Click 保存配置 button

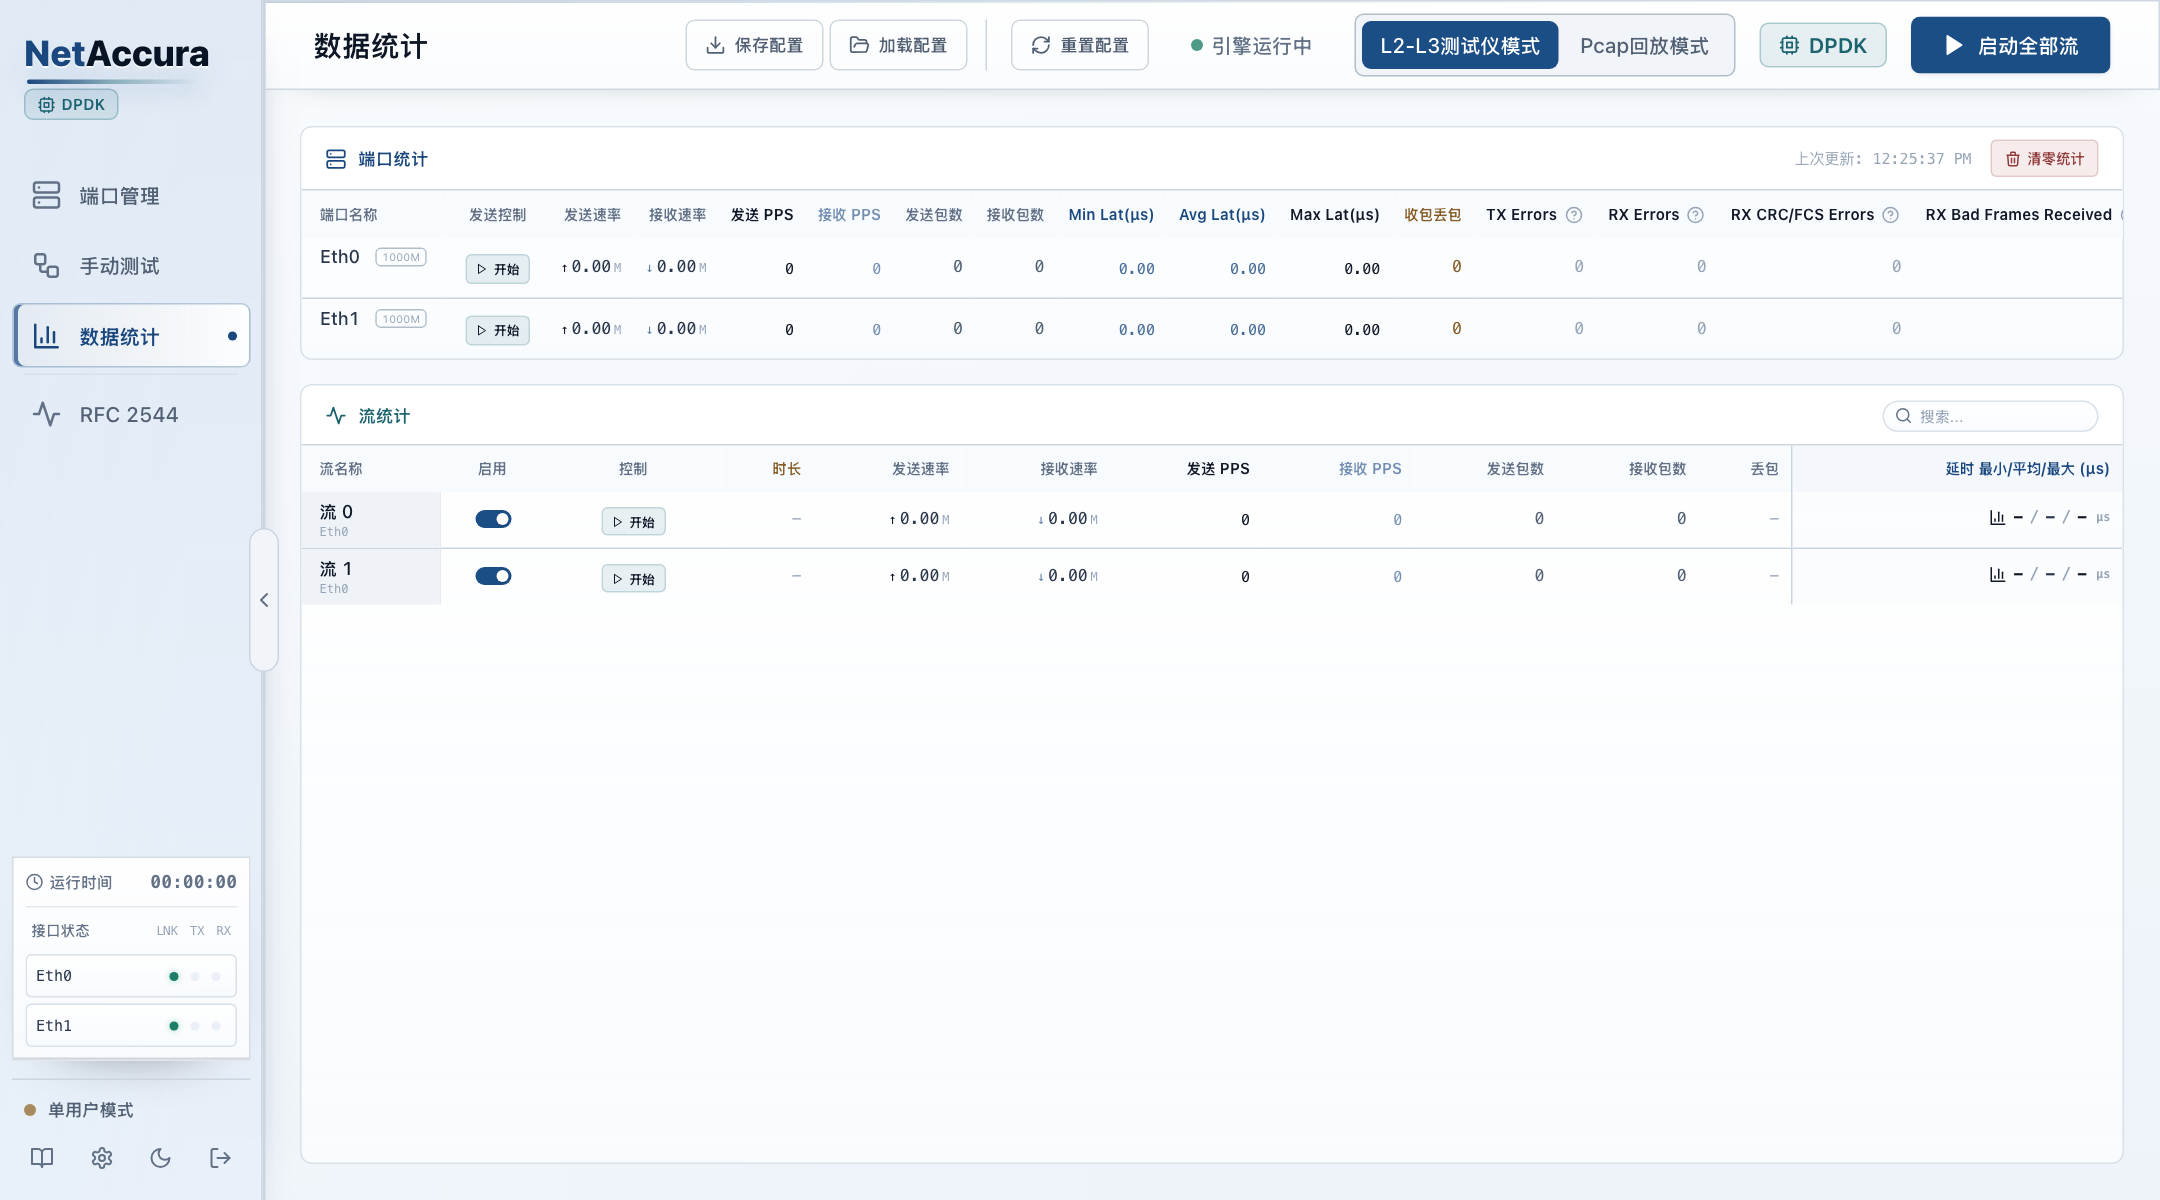[x=754, y=45]
